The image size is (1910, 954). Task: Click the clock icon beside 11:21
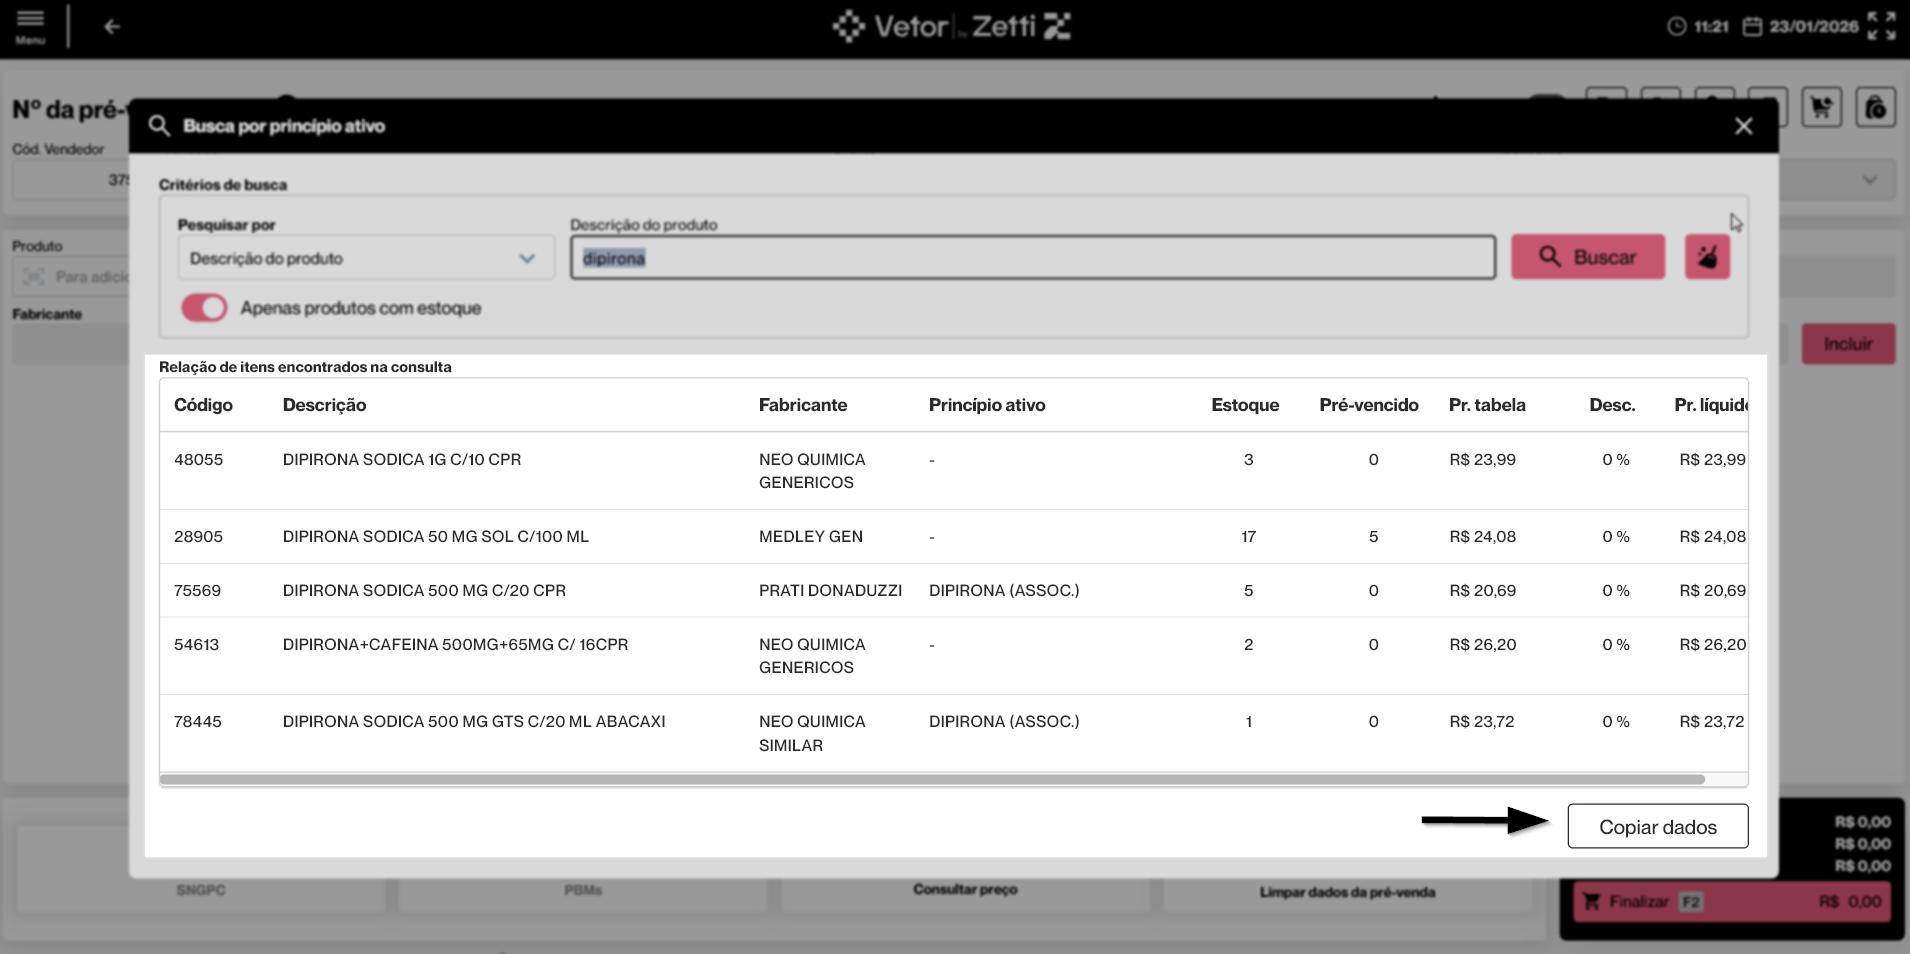pyautogui.click(x=1677, y=27)
